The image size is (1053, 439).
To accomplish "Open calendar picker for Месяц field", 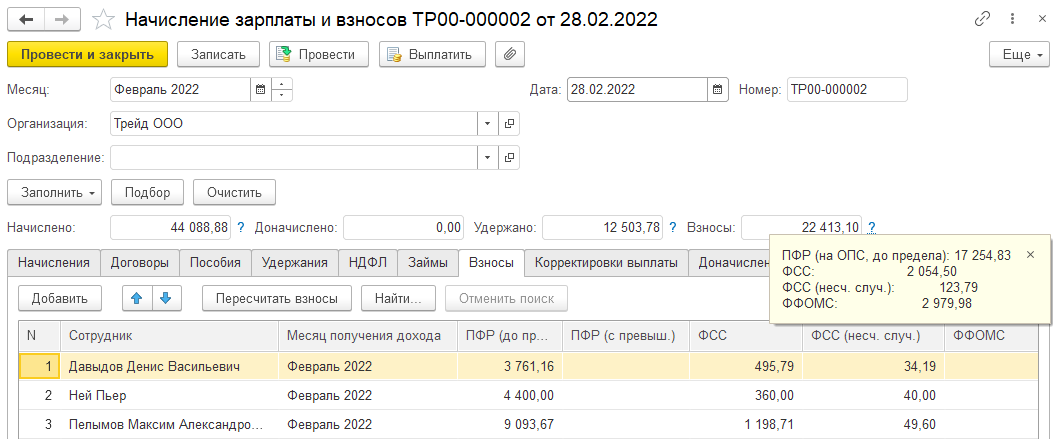I will click(x=261, y=89).
